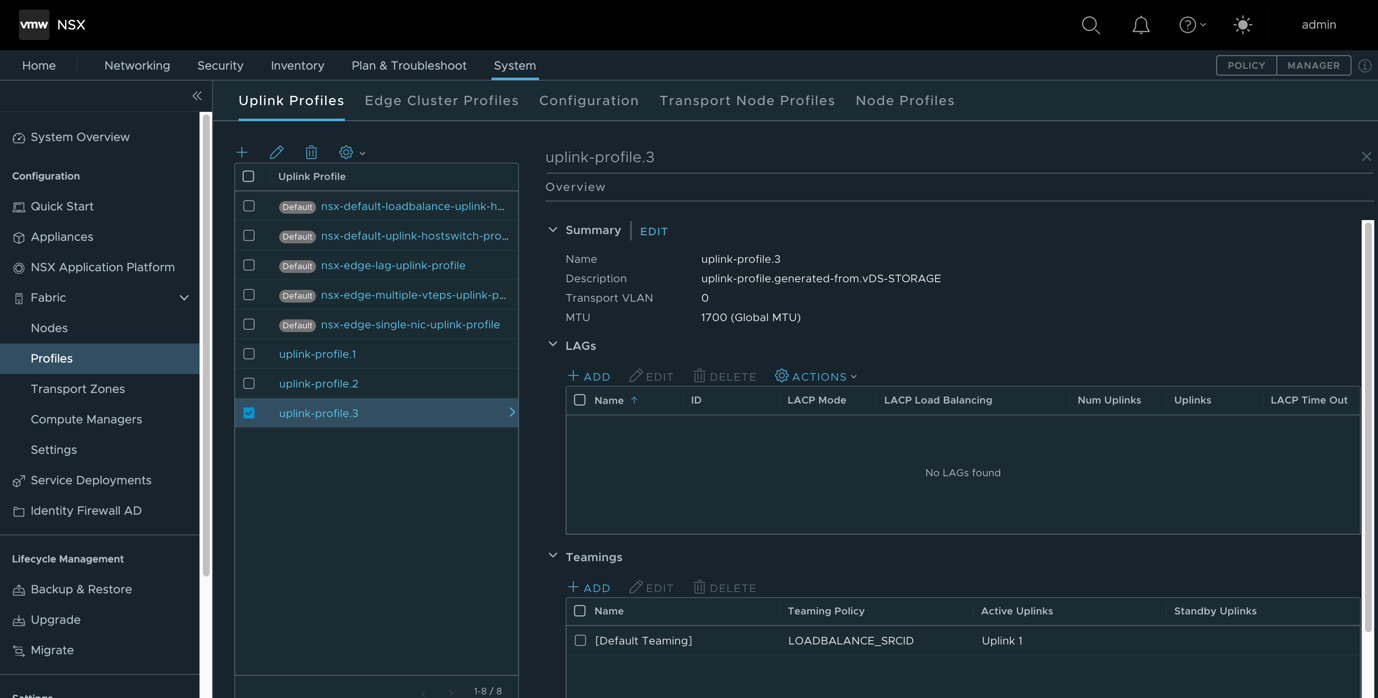The height and width of the screenshot is (698, 1378).
Task: Go to the Networking menu
Action: [x=137, y=66]
